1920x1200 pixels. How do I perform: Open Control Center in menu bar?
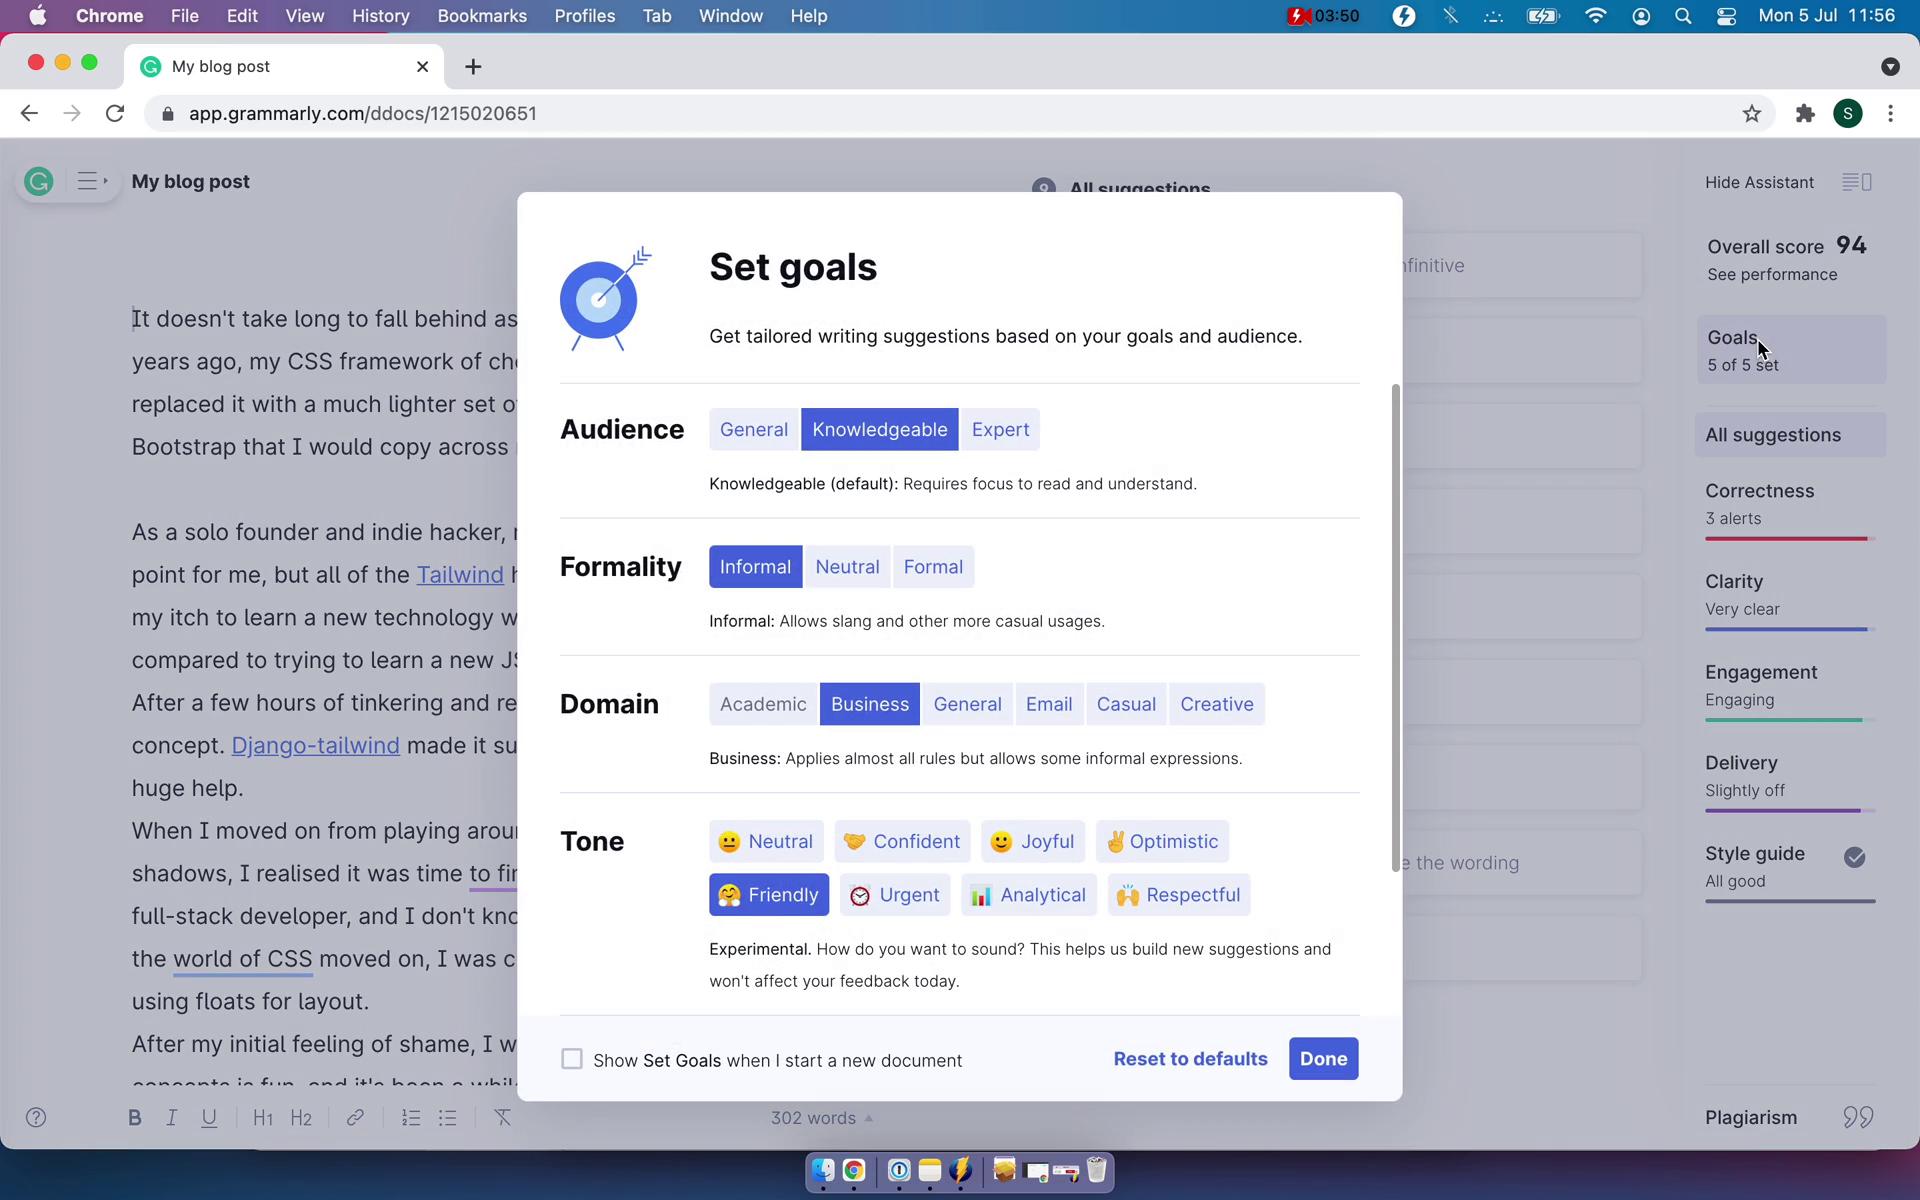pos(1726,16)
